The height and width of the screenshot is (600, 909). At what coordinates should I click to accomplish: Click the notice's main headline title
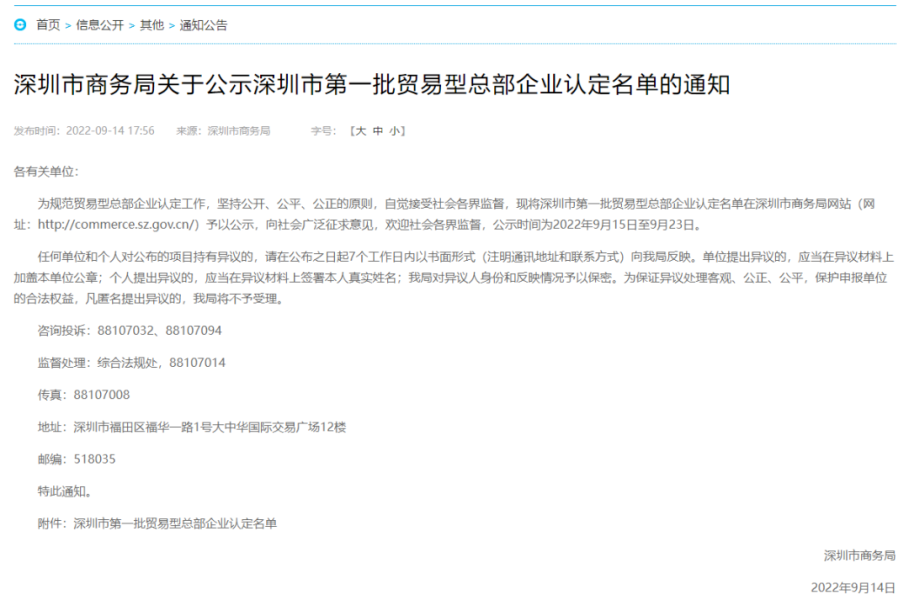pos(372,85)
